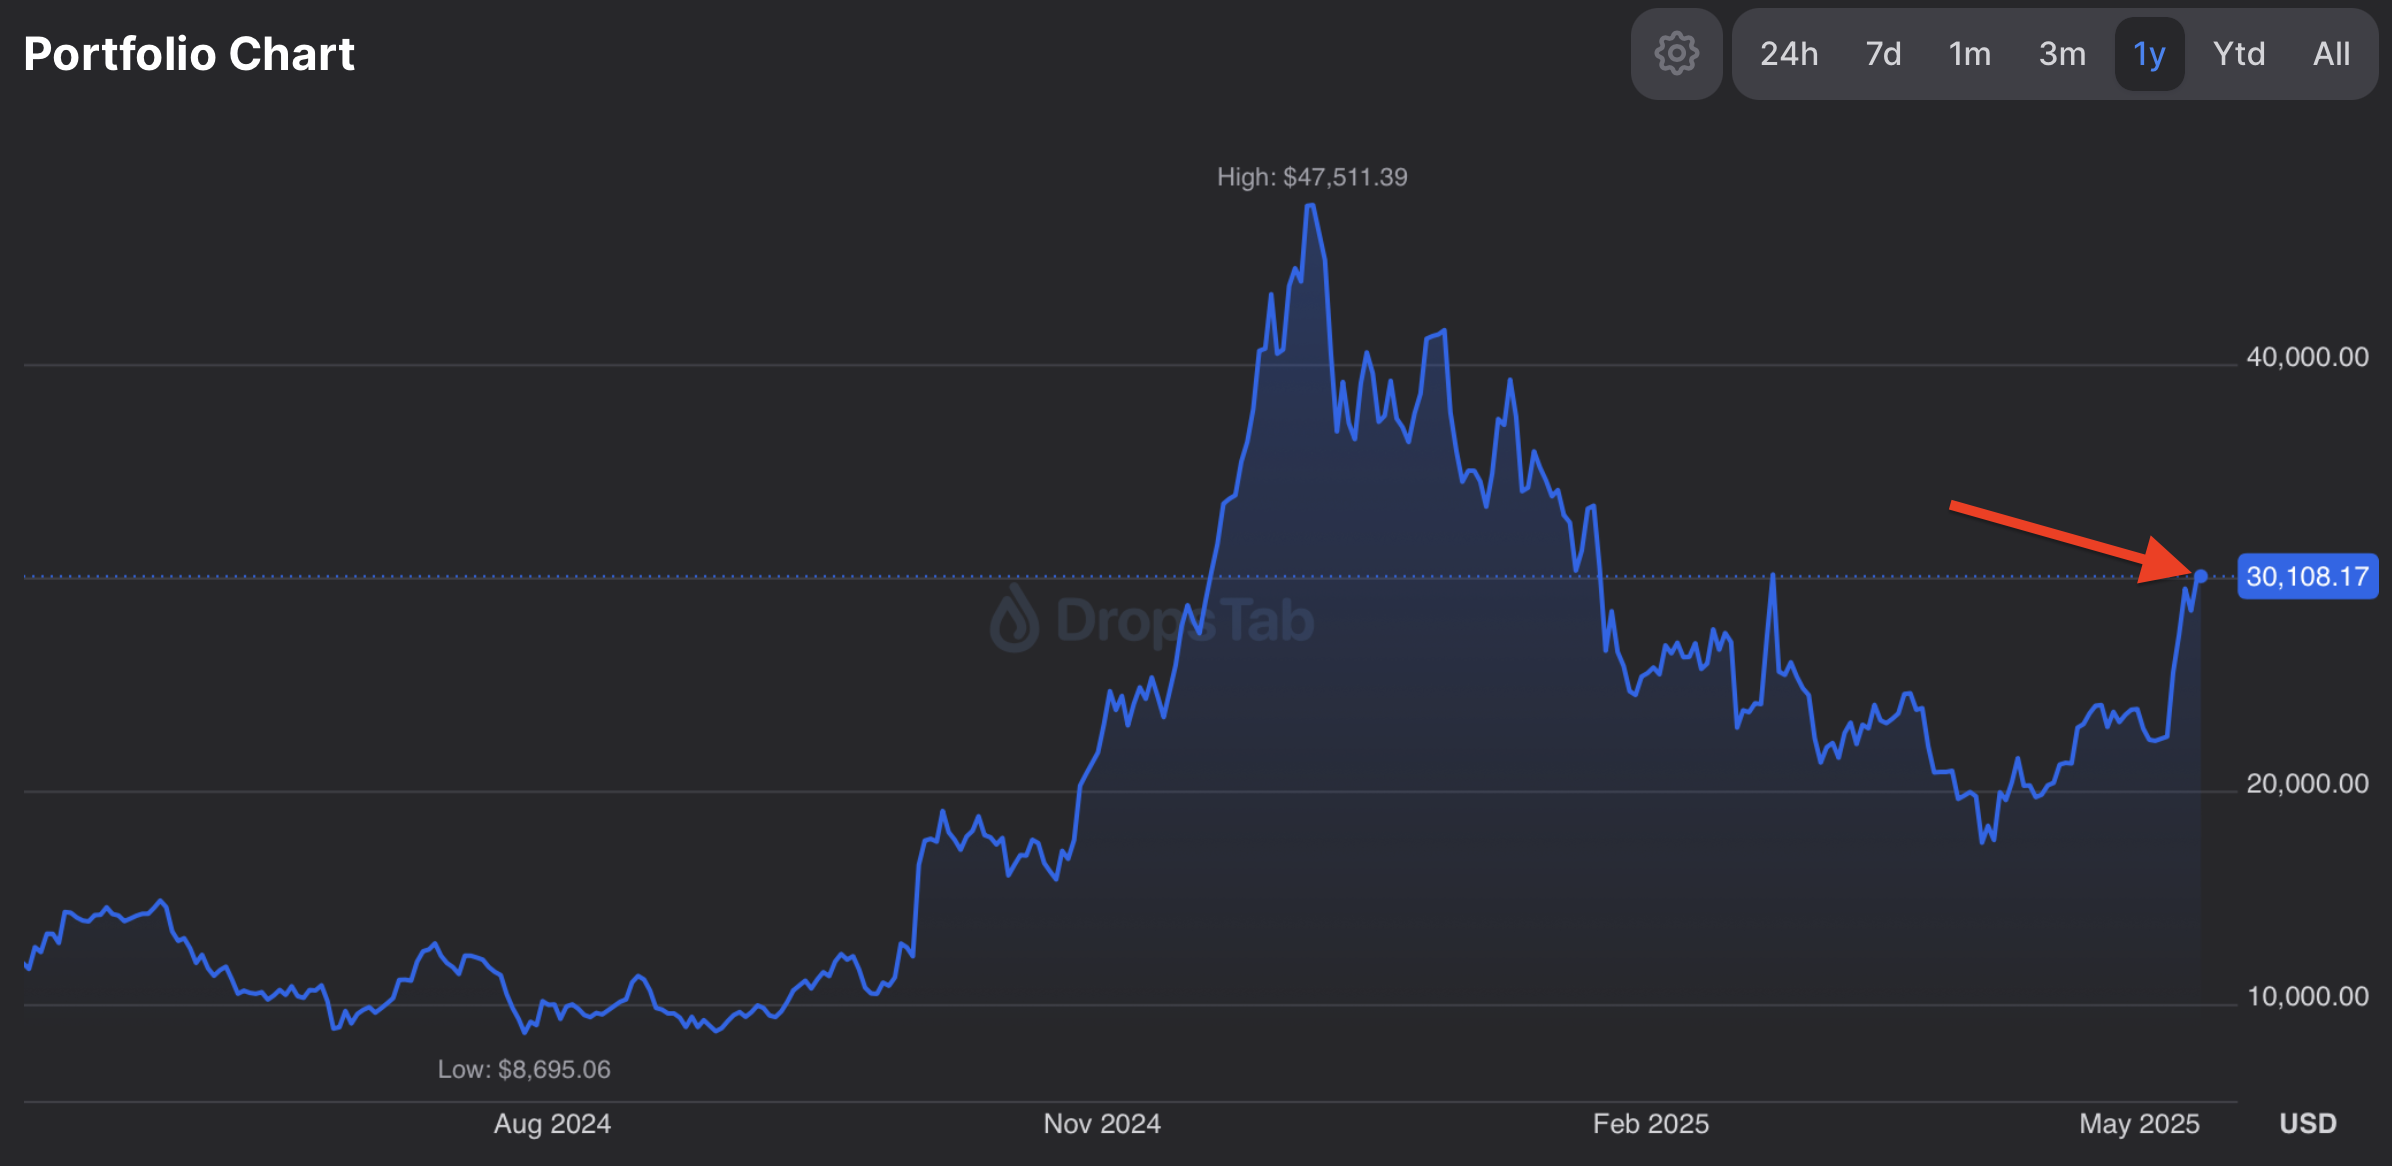The height and width of the screenshot is (1166, 2392).
Task: Choose the 1m range tab
Action: [1969, 54]
